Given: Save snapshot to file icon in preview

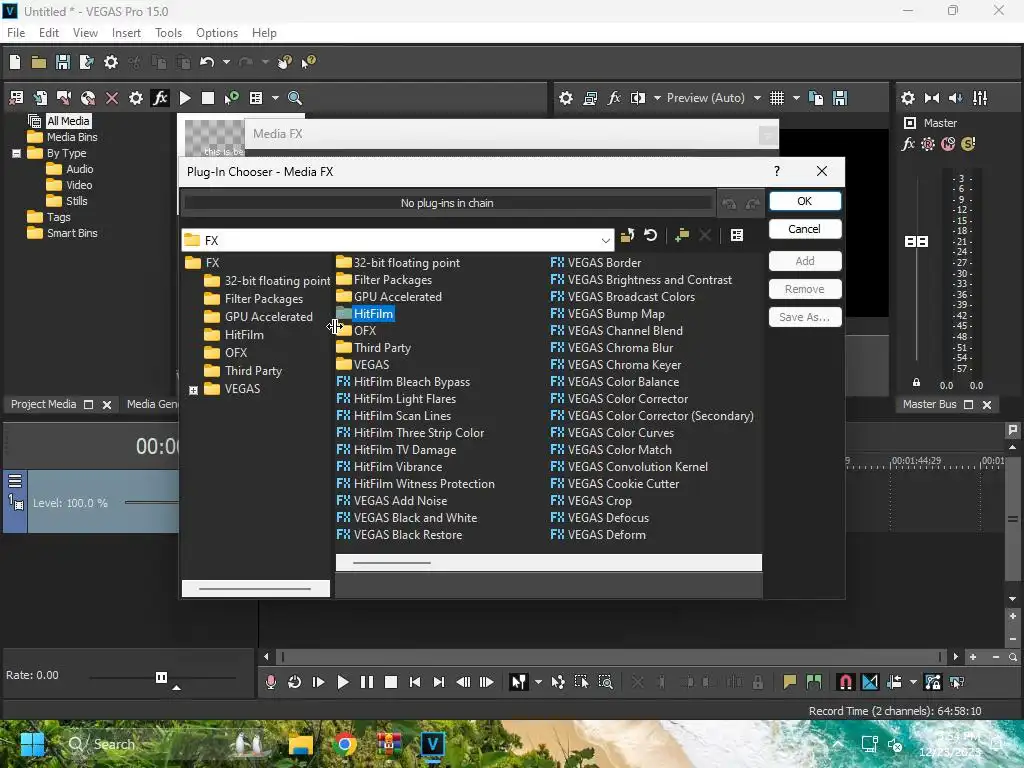Looking at the screenshot, I should pos(840,98).
